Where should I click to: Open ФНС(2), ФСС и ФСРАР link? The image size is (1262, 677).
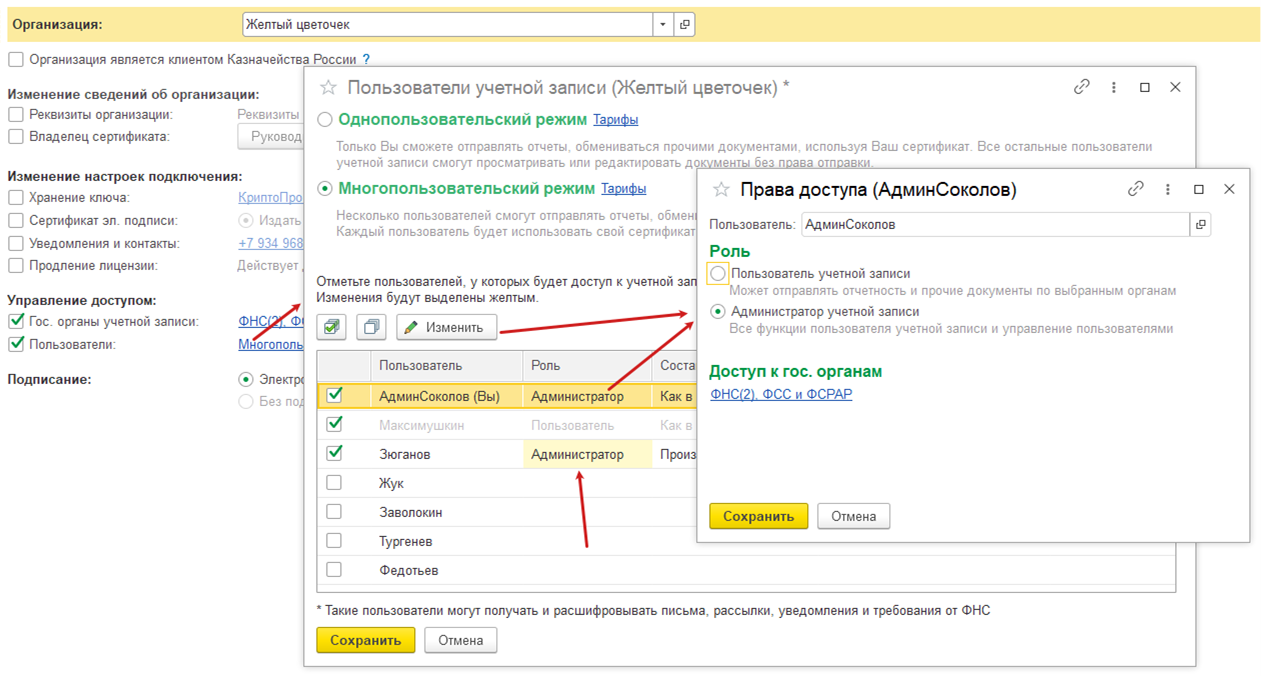(x=781, y=394)
